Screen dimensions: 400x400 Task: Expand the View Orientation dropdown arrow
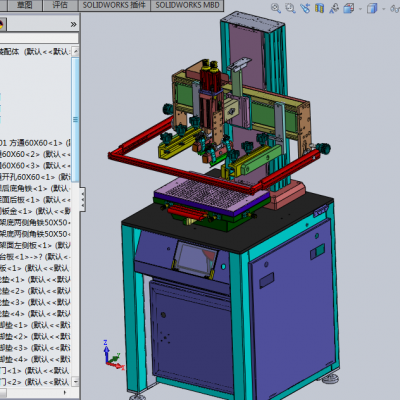360,9
